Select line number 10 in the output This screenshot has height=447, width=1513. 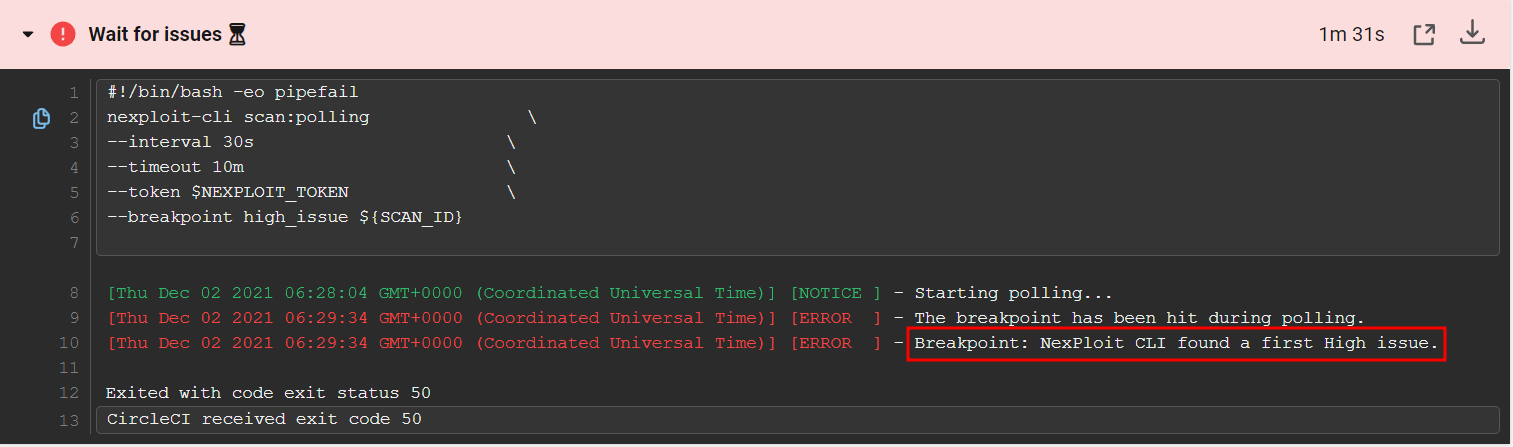coord(69,344)
